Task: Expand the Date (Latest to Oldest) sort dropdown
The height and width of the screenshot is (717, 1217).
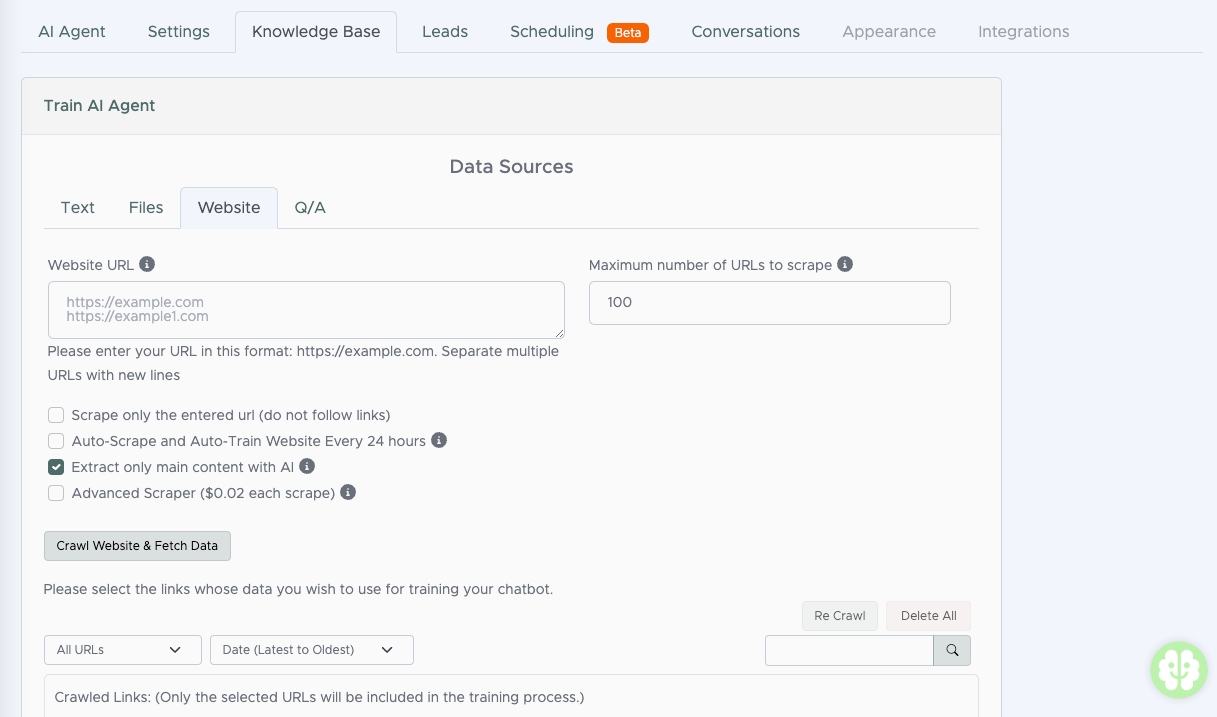Action: pos(311,650)
